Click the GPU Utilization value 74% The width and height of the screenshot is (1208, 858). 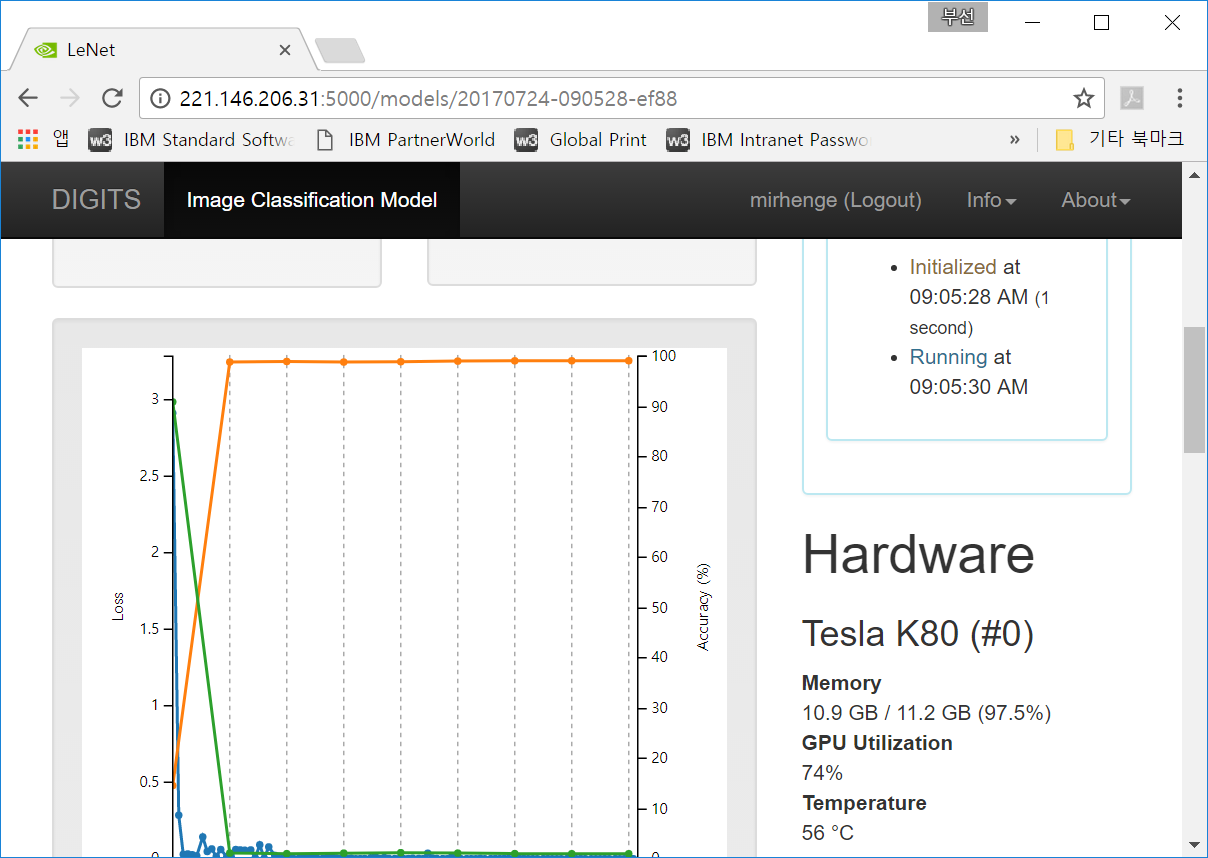click(822, 773)
